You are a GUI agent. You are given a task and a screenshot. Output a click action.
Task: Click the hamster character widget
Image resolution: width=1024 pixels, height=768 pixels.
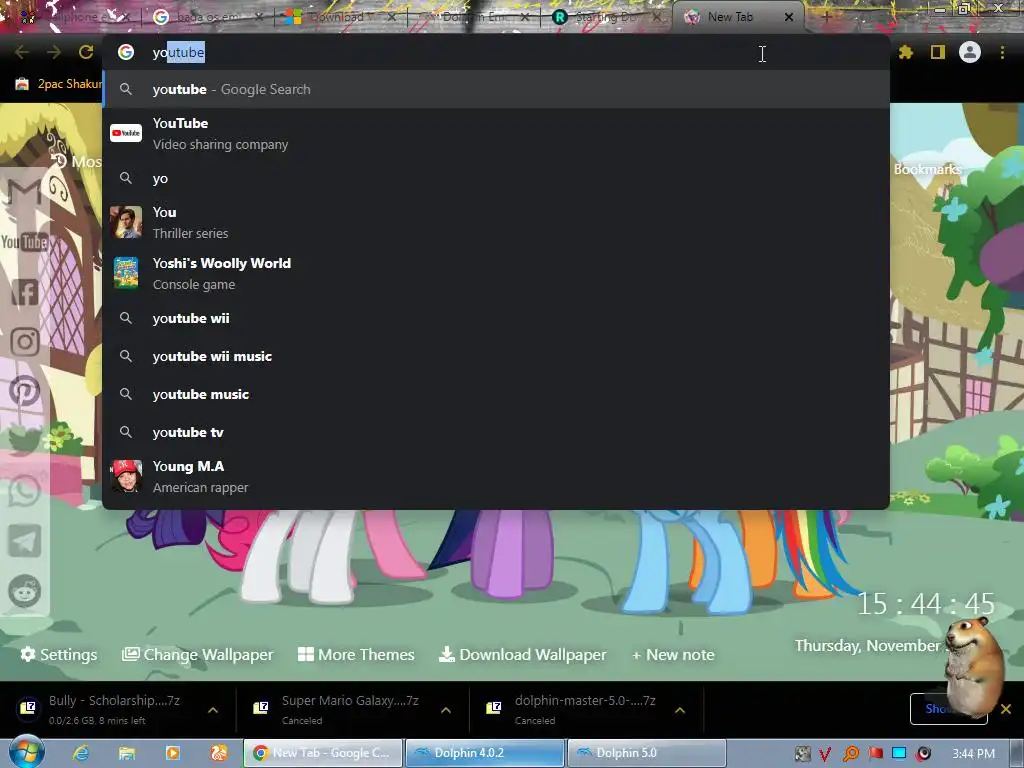tap(973, 666)
